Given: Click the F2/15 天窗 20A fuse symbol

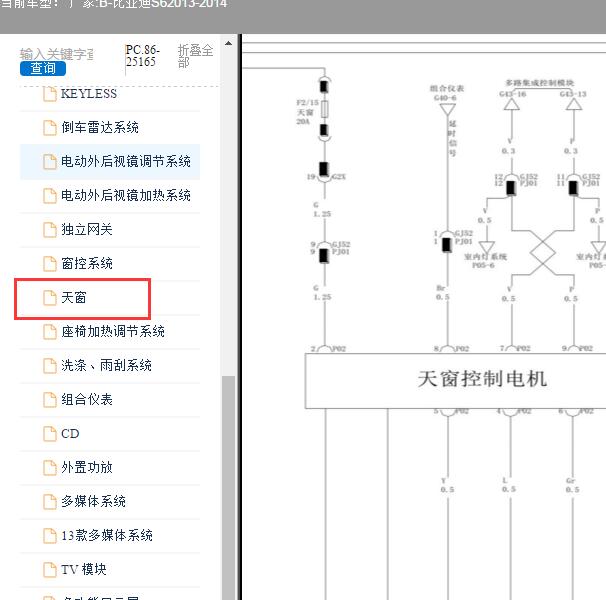Looking at the screenshot, I should pos(325,109).
